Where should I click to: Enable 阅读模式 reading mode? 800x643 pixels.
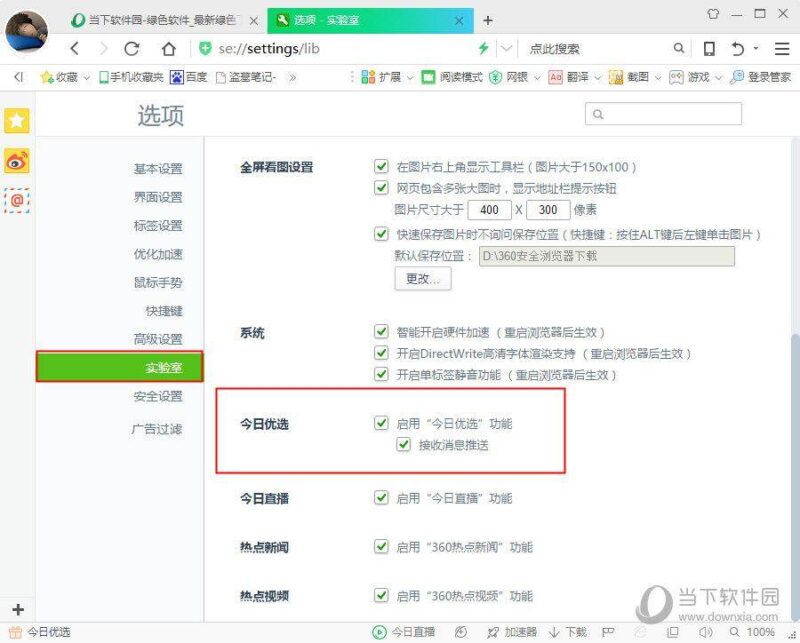457,76
